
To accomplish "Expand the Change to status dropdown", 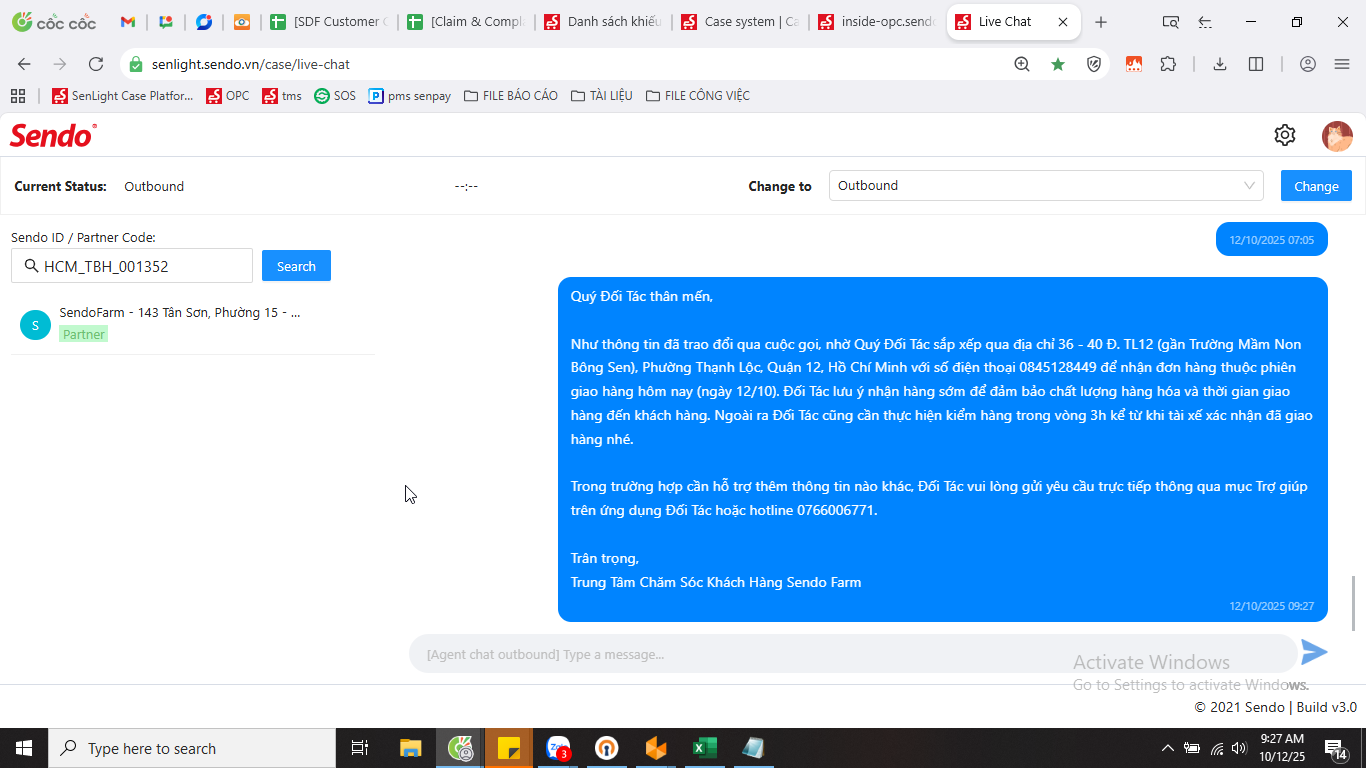I will 1046,186.
